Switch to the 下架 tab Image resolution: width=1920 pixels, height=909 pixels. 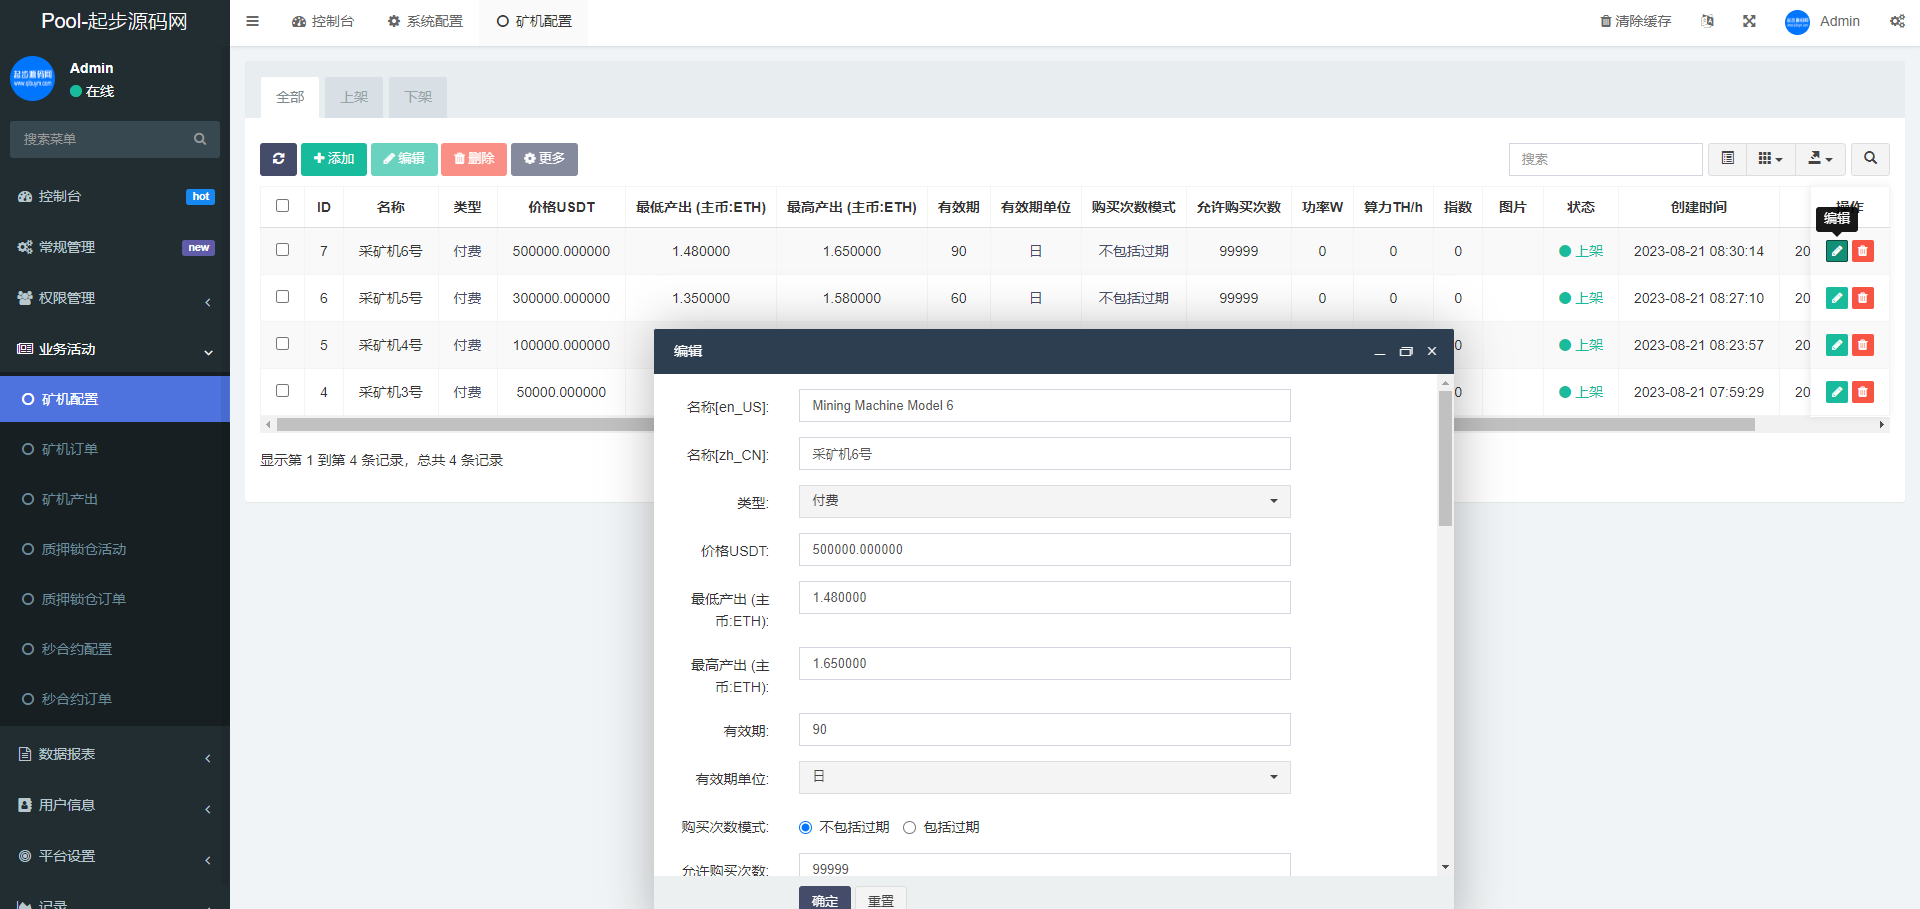pos(418,97)
